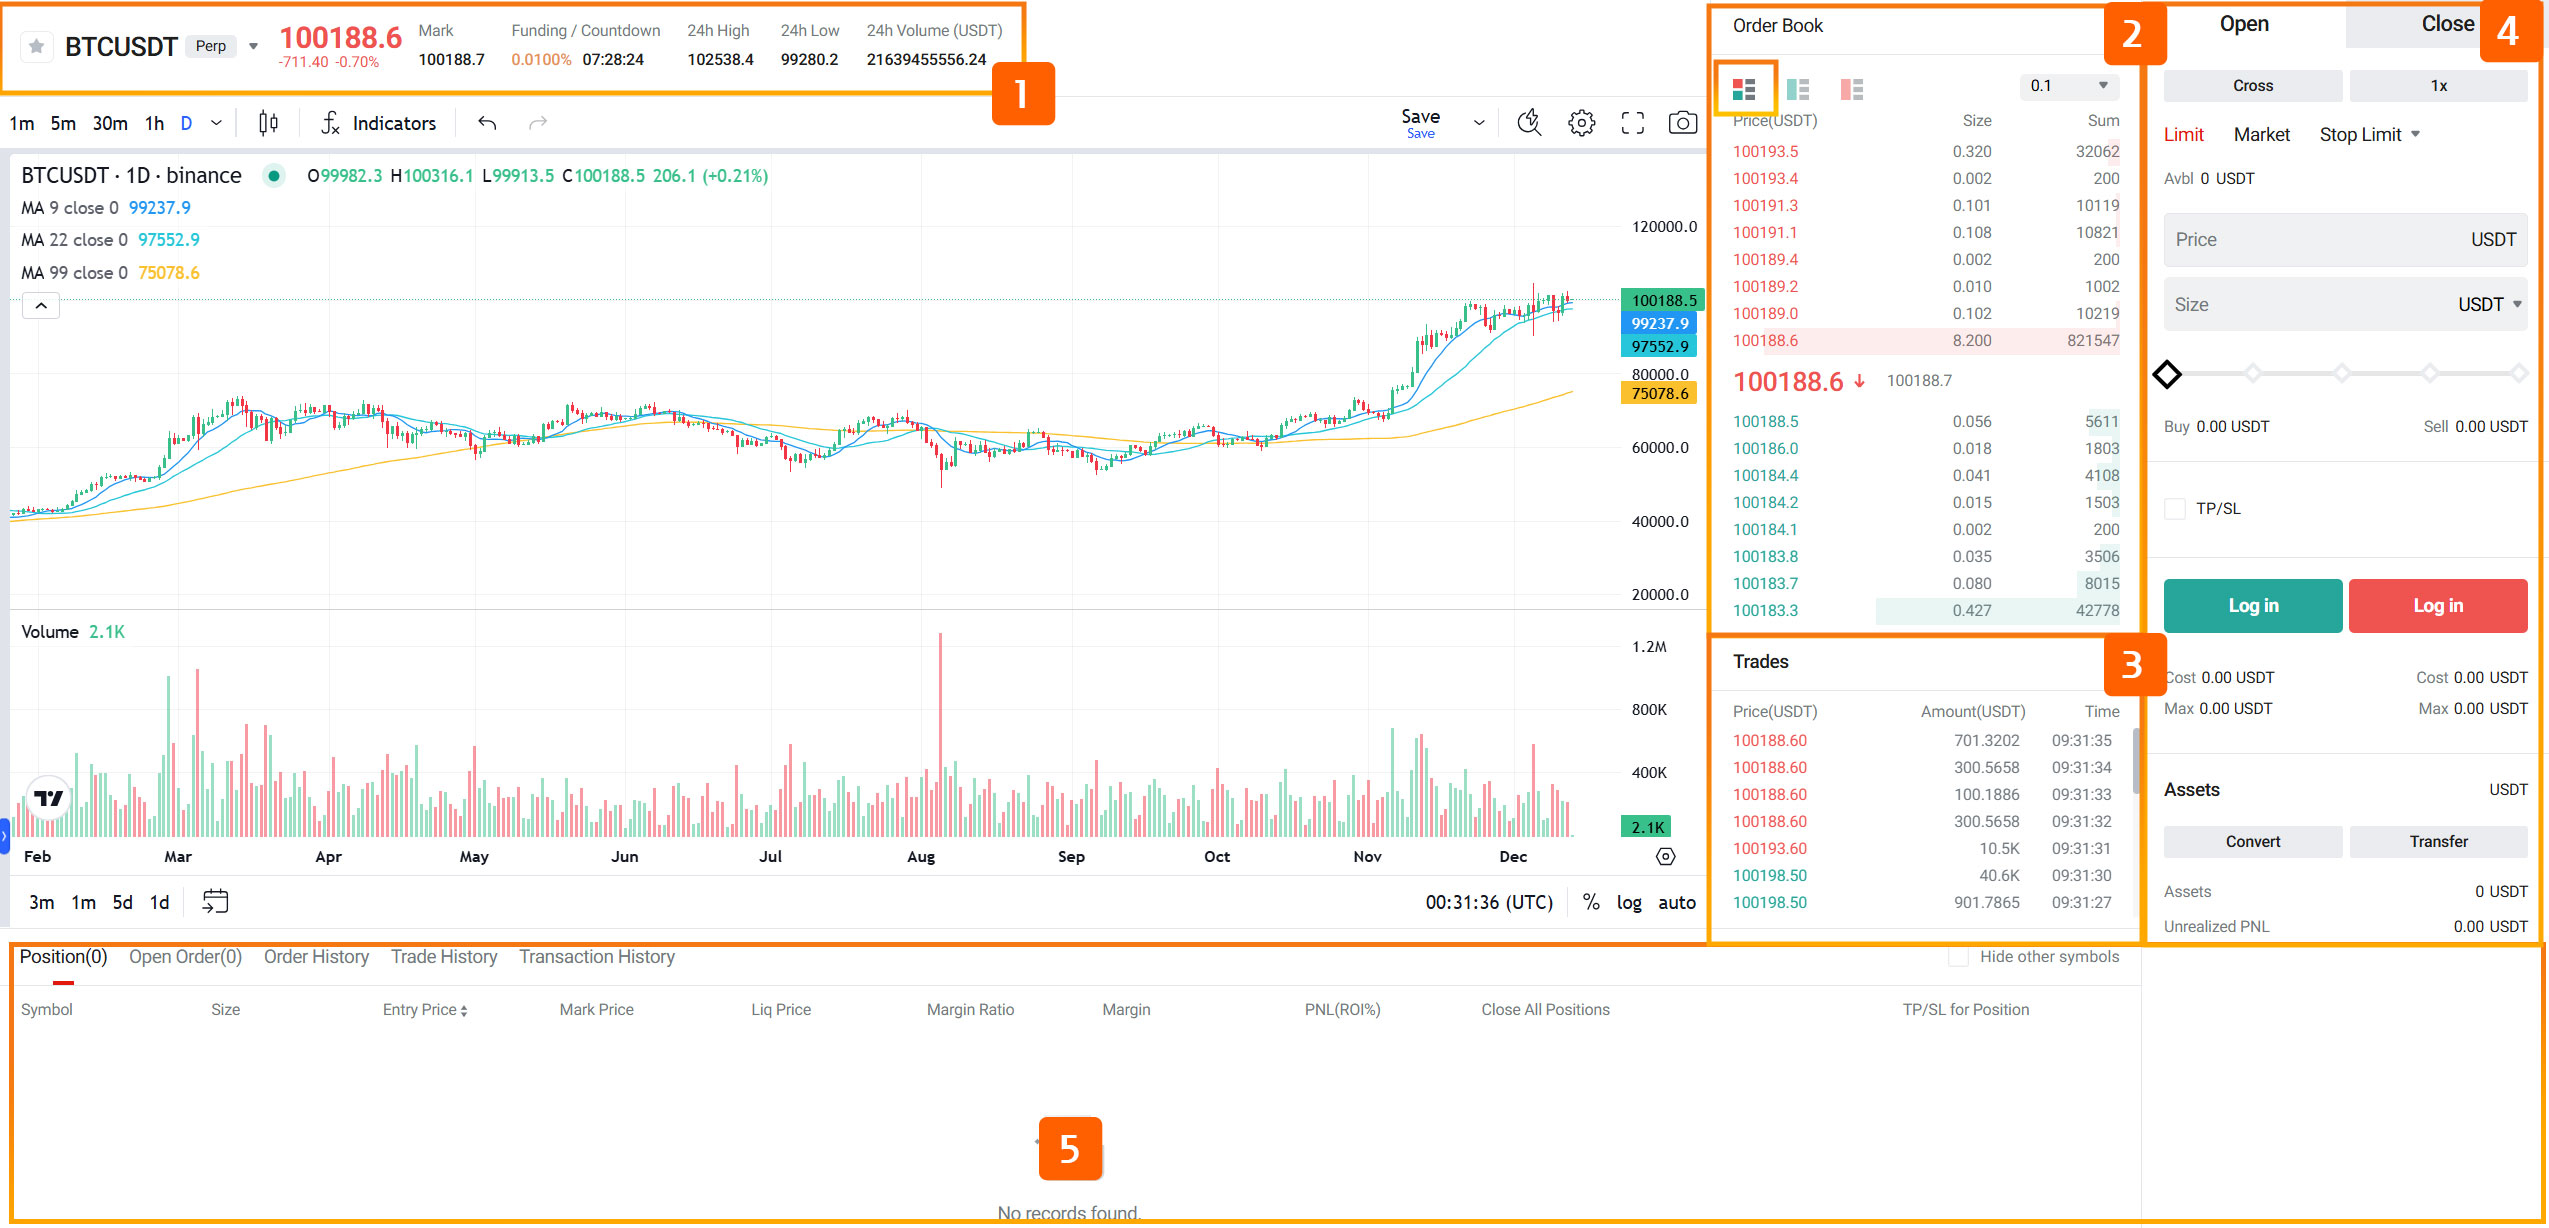This screenshot has height=1228, width=2549.
Task: Click the green Log in button
Action: point(2253,606)
